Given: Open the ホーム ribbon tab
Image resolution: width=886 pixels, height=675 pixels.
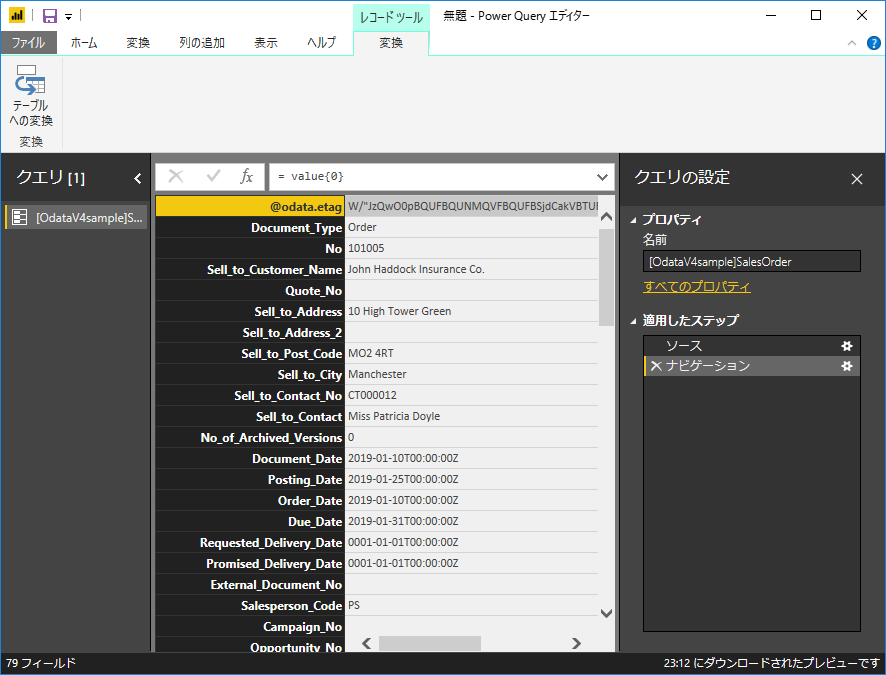Looking at the screenshot, I should [84, 43].
